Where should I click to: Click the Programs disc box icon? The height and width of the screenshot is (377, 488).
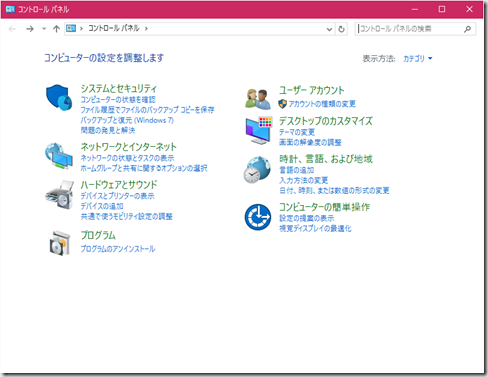point(60,243)
